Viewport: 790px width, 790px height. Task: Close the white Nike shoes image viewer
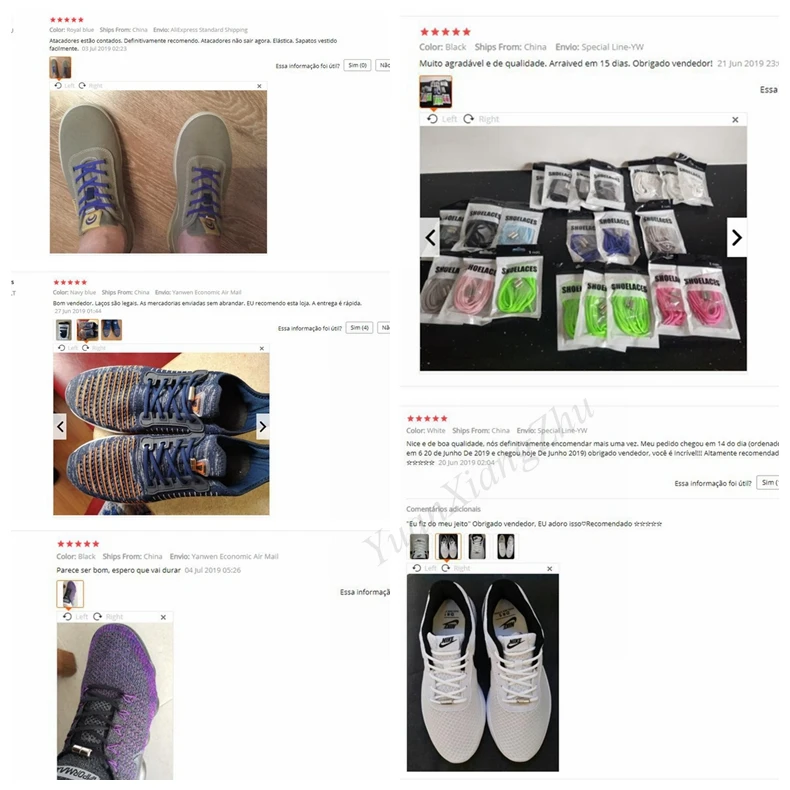[x=550, y=569]
